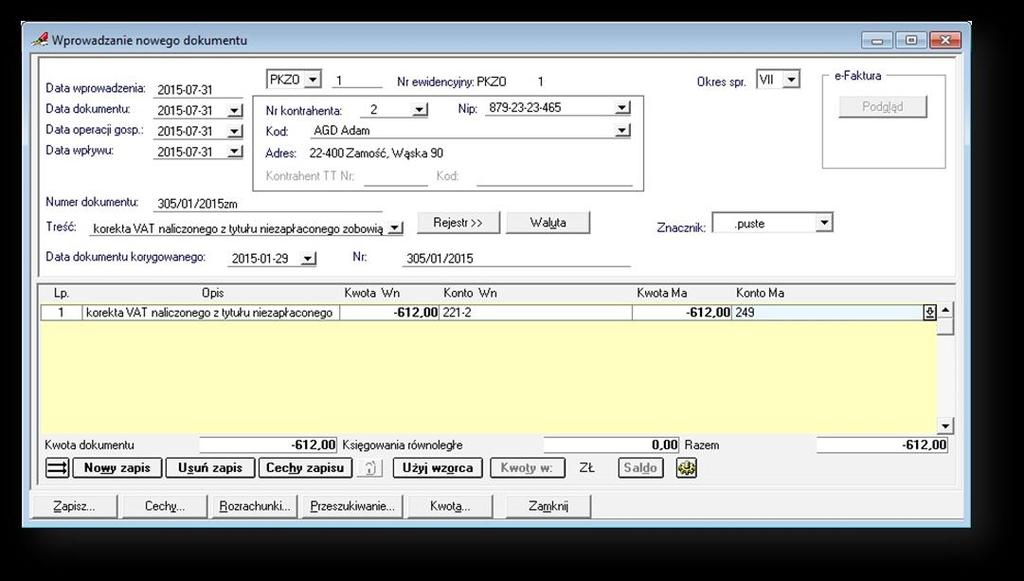Image resolution: width=1024 pixels, height=581 pixels.
Task: Save document with Zapisz... button
Action: [x=74, y=506]
